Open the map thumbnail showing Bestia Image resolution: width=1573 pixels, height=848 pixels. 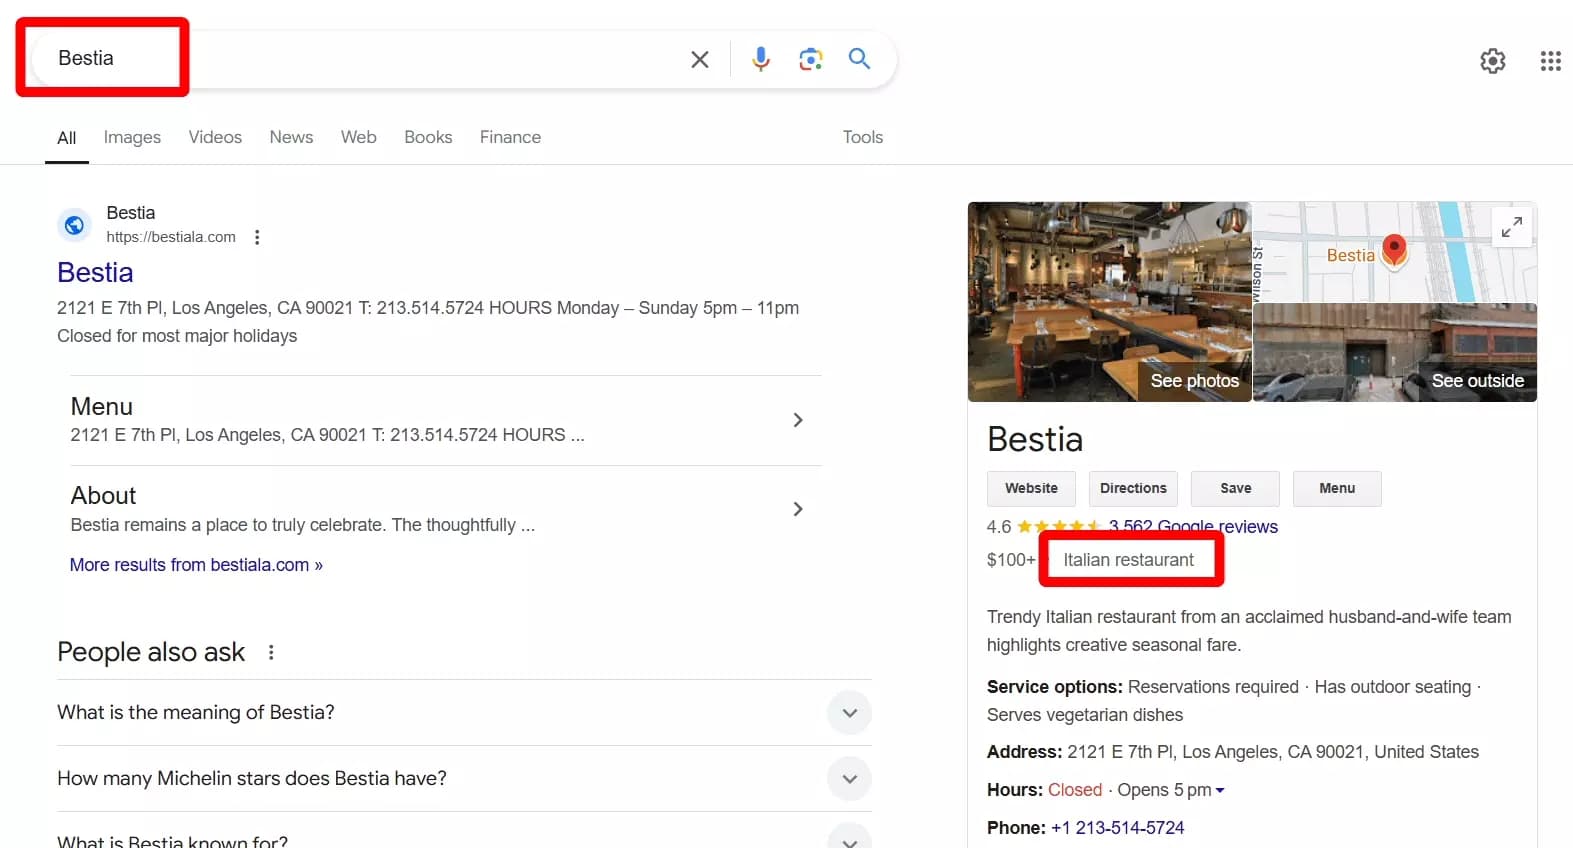pyautogui.click(x=1395, y=252)
